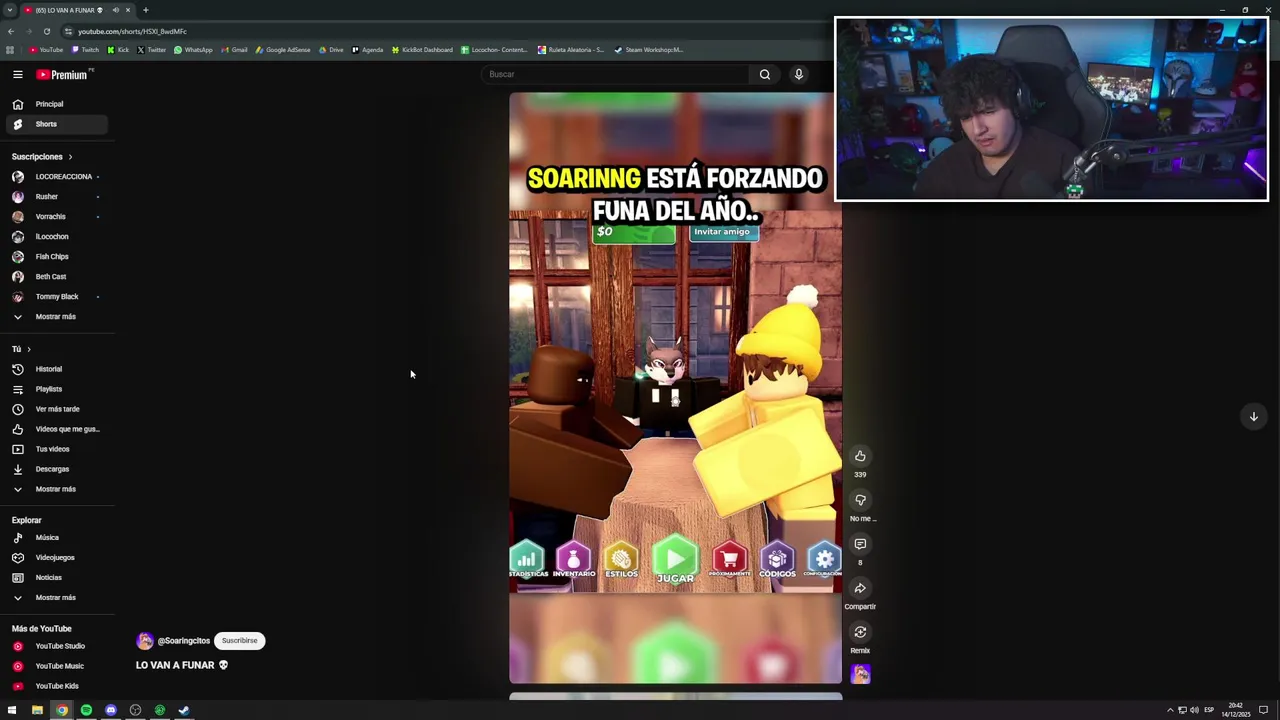The height and width of the screenshot is (720, 1280).
Task: Activate voice search microphone
Action: click(799, 74)
